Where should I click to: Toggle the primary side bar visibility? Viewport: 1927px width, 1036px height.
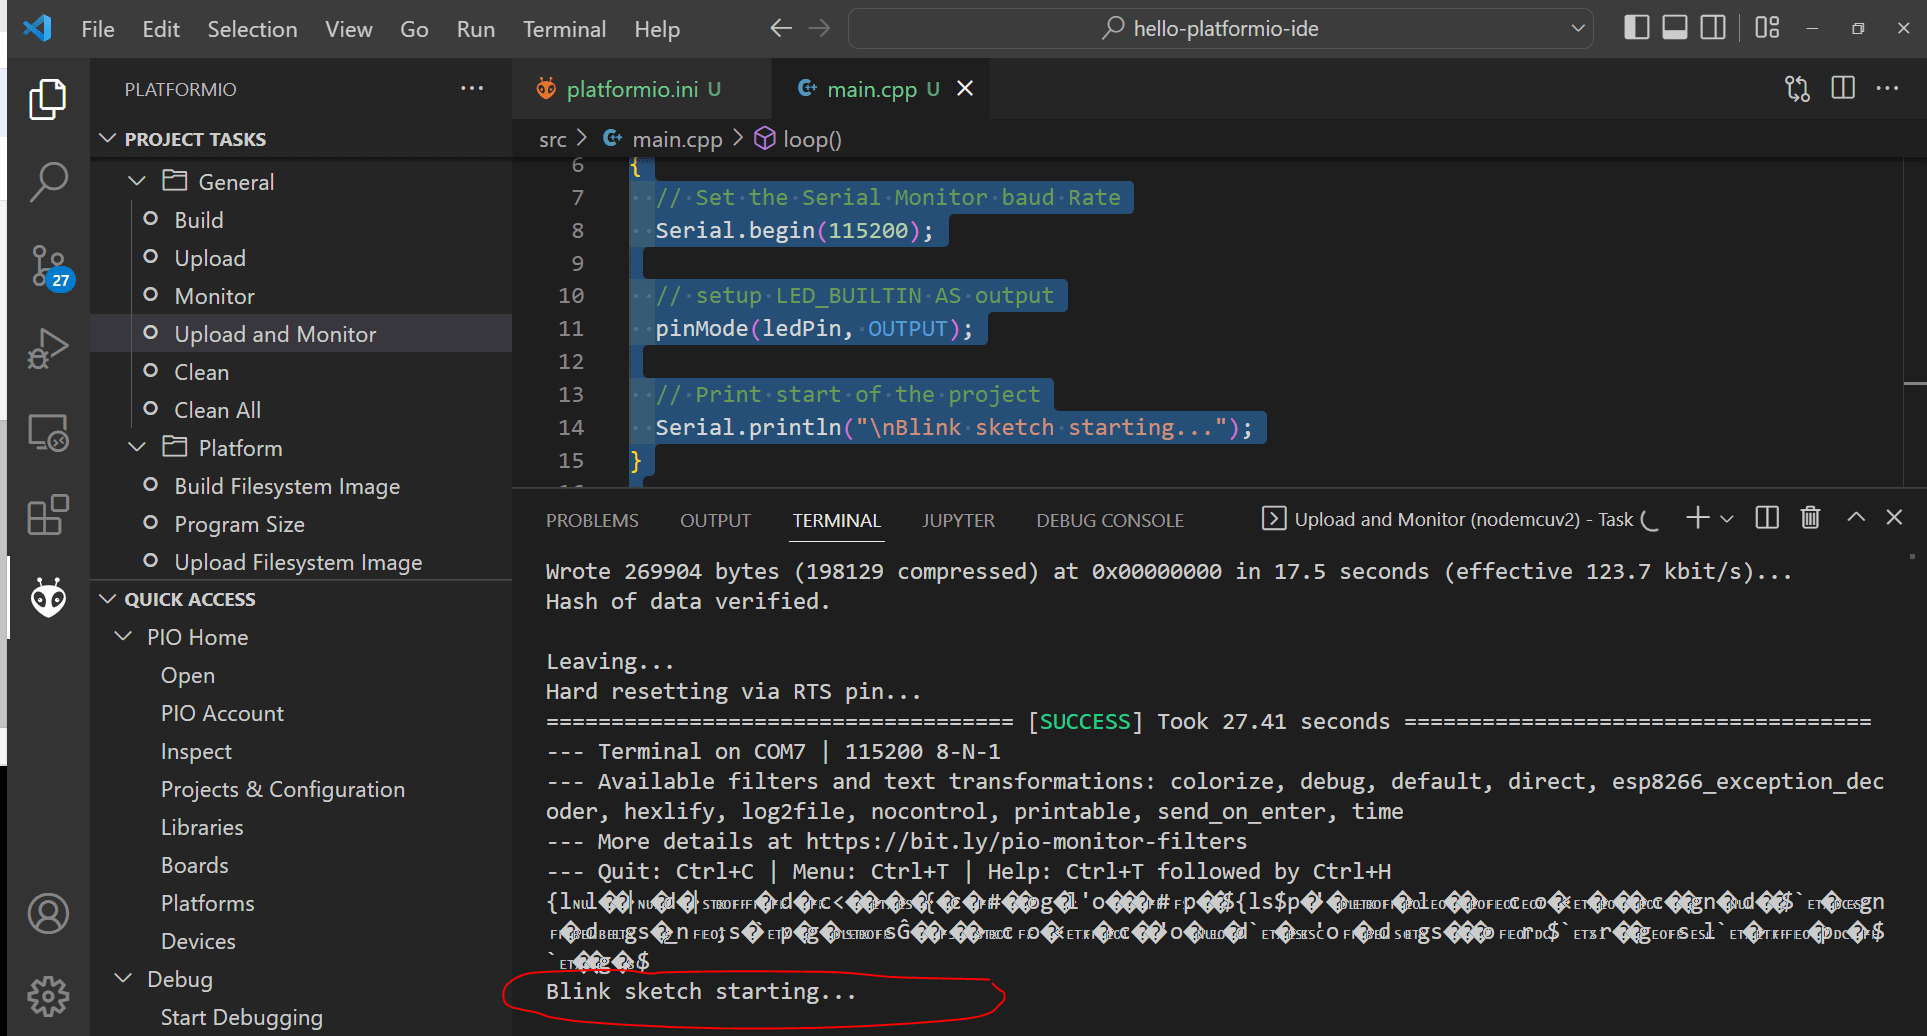pyautogui.click(x=1637, y=27)
